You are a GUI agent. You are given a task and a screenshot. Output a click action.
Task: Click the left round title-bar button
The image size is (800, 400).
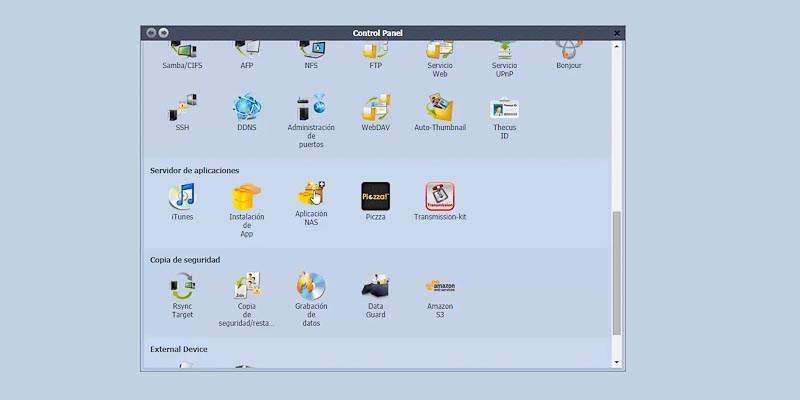point(151,33)
